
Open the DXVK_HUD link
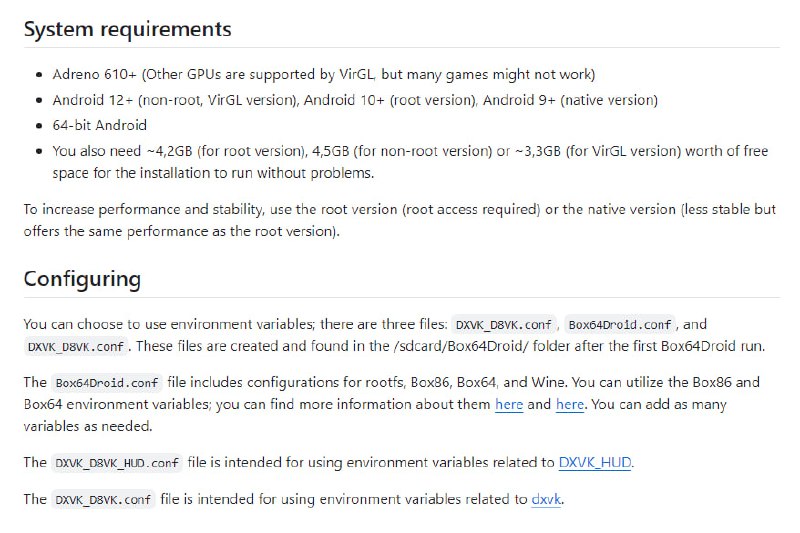pos(595,463)
